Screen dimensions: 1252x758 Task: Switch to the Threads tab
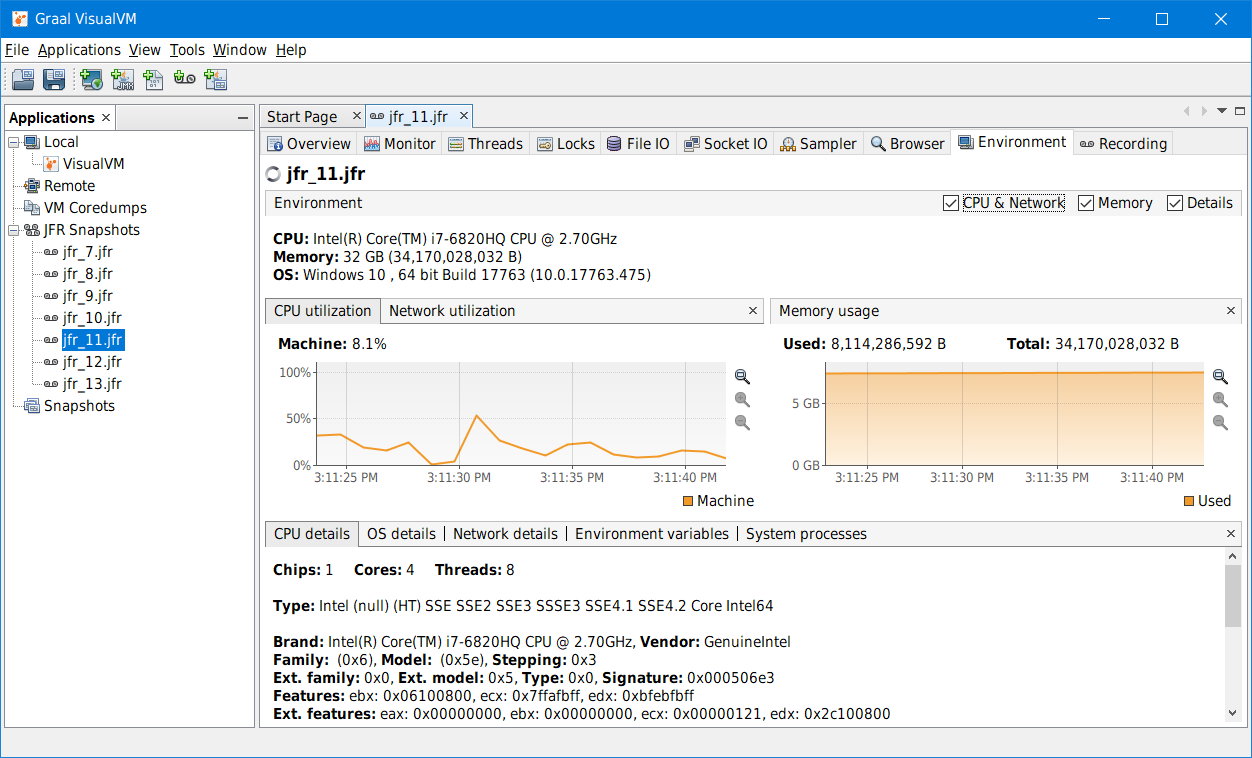[485, 144]
